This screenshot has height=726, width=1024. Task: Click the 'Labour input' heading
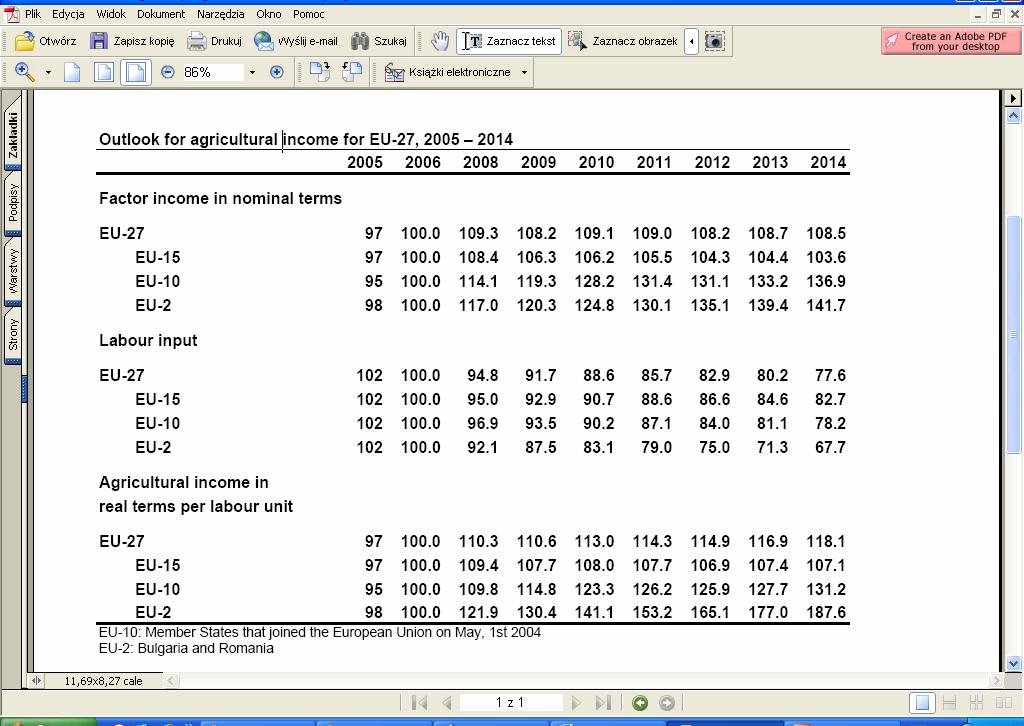148,340
